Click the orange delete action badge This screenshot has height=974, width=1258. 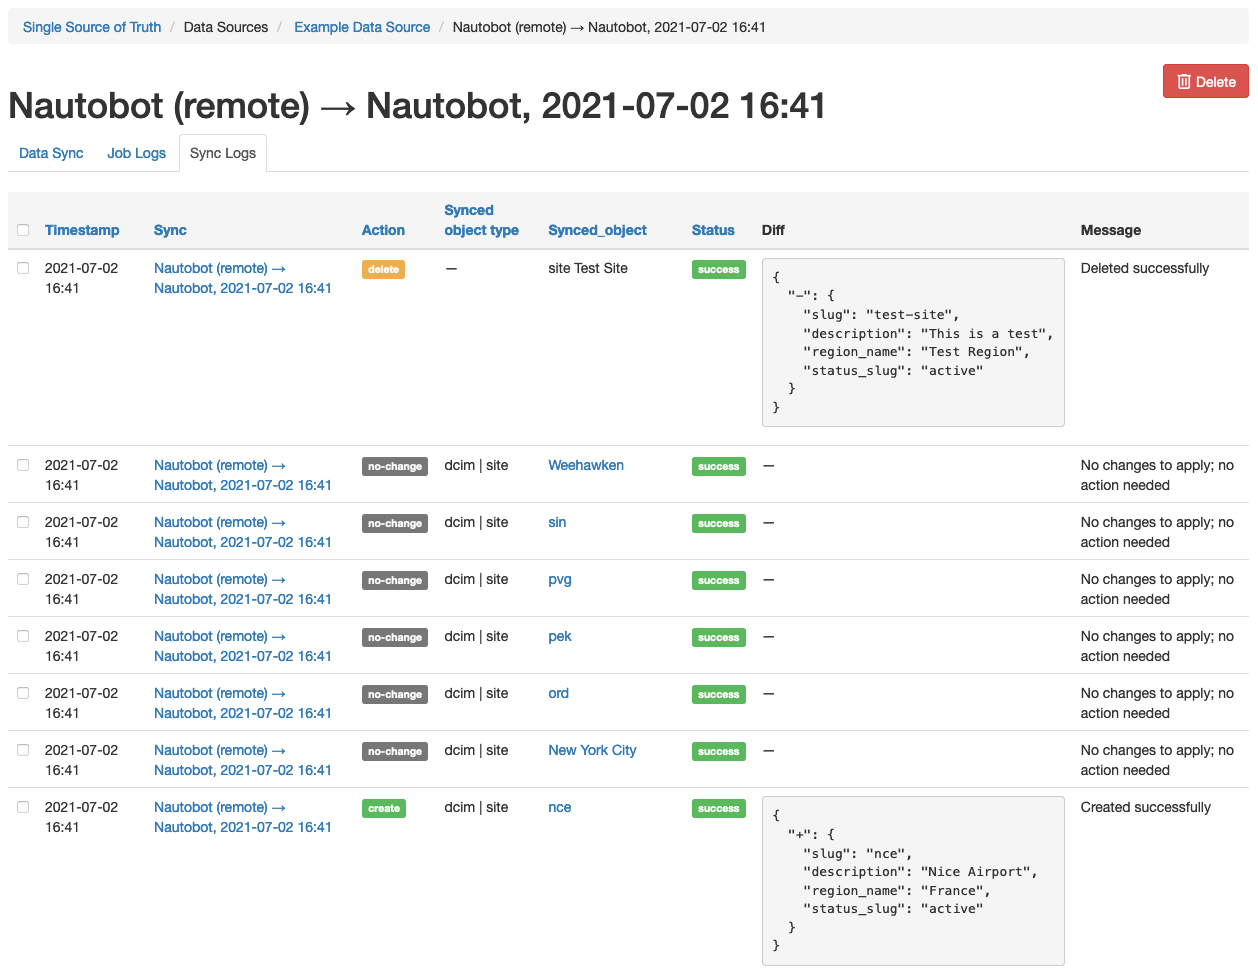(x=383, y=268)
